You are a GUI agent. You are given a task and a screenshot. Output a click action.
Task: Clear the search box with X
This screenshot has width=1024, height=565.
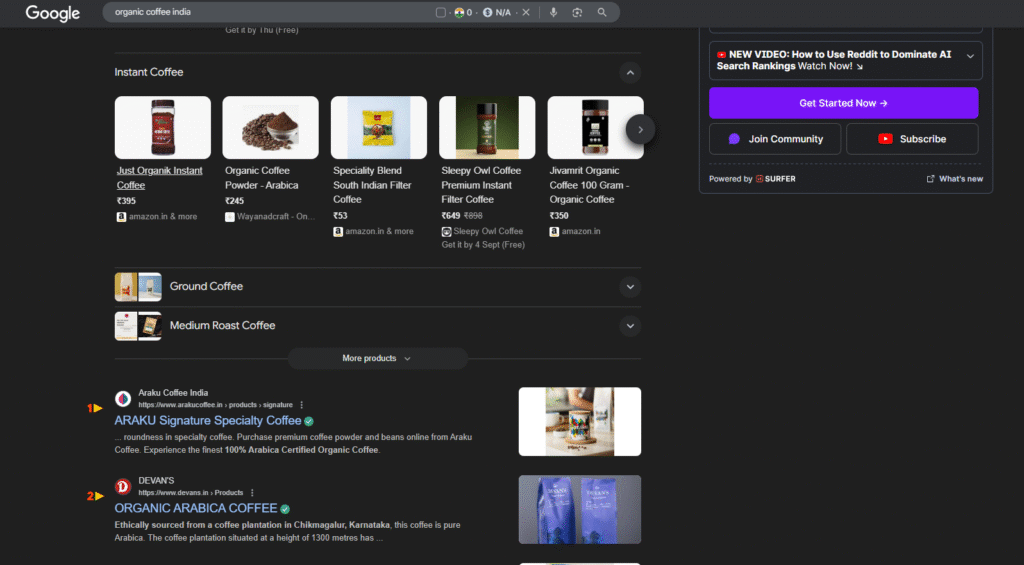coord(526,12)
